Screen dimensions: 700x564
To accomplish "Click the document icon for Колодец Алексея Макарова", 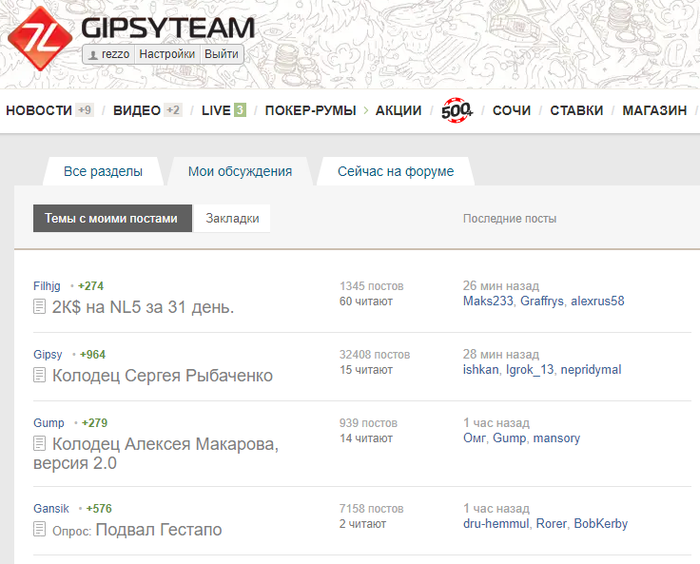I will coord(39,443).
